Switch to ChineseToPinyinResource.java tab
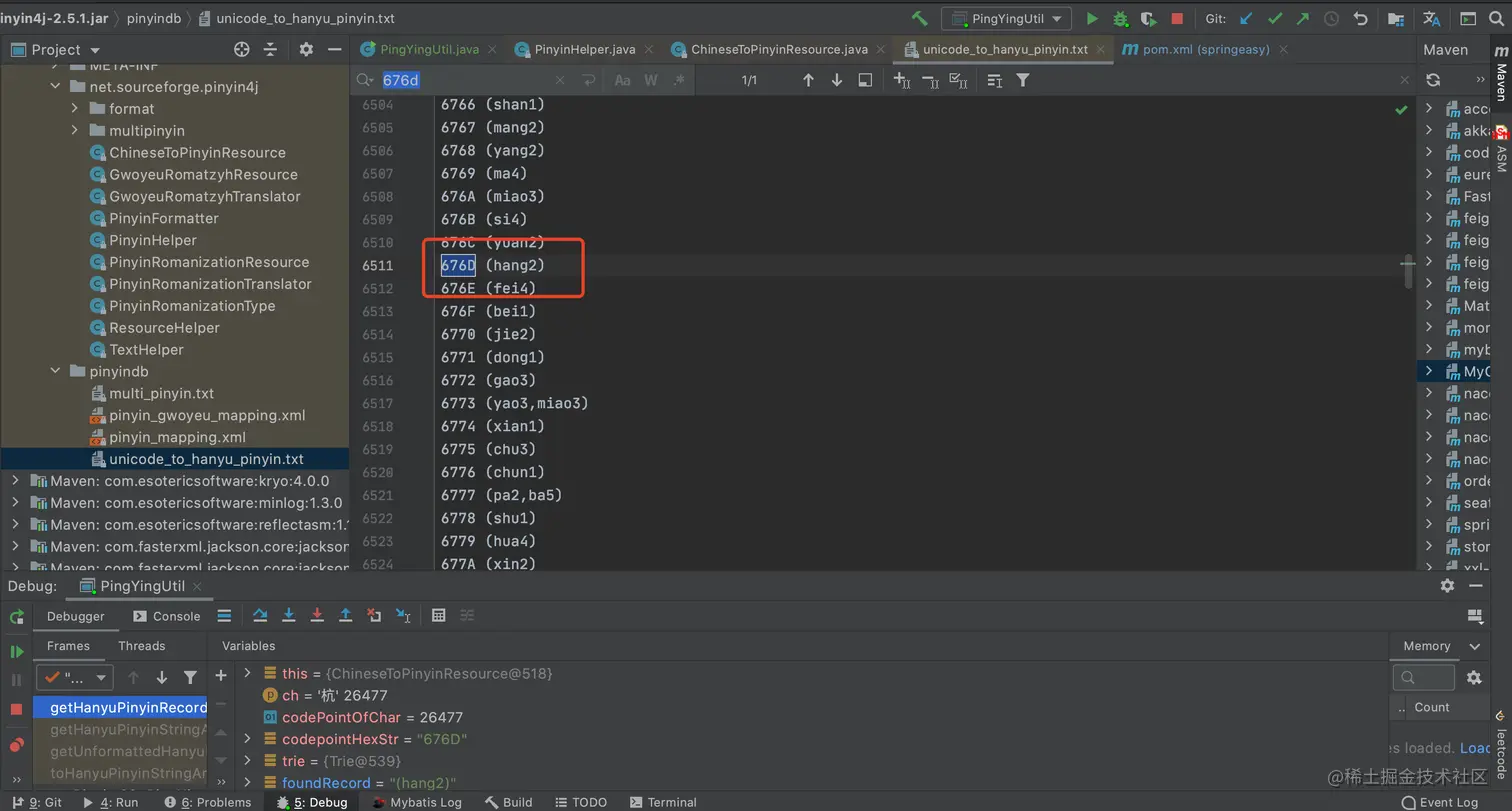The width and height of the screenshot is (1512, 811). 779,49
